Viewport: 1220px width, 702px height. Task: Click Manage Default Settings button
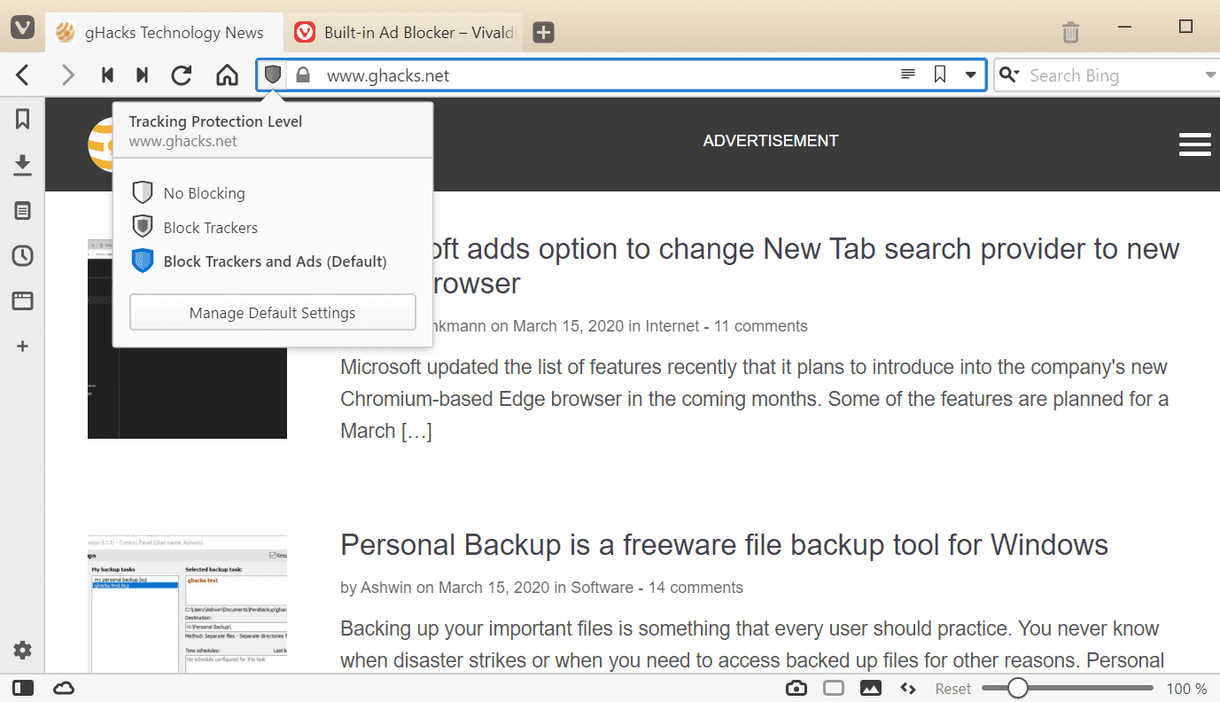273,312
